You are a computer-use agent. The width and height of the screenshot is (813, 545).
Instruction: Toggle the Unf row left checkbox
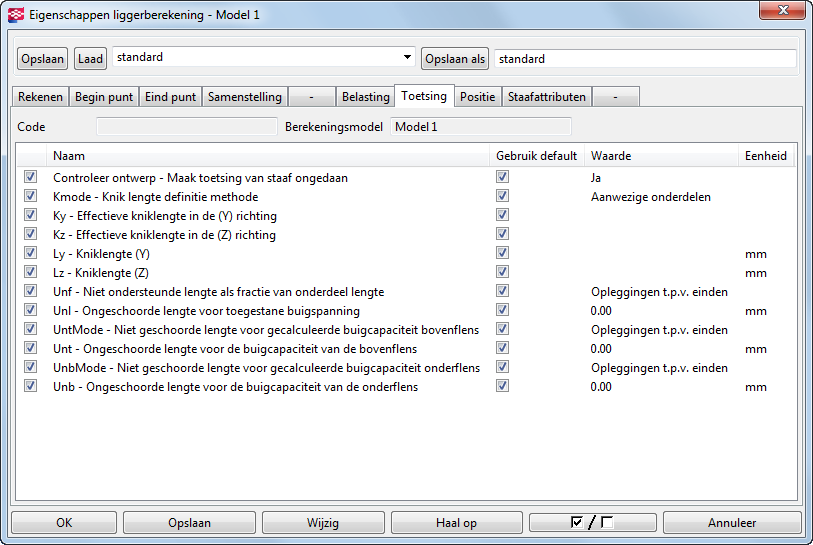tap(31, 291)
